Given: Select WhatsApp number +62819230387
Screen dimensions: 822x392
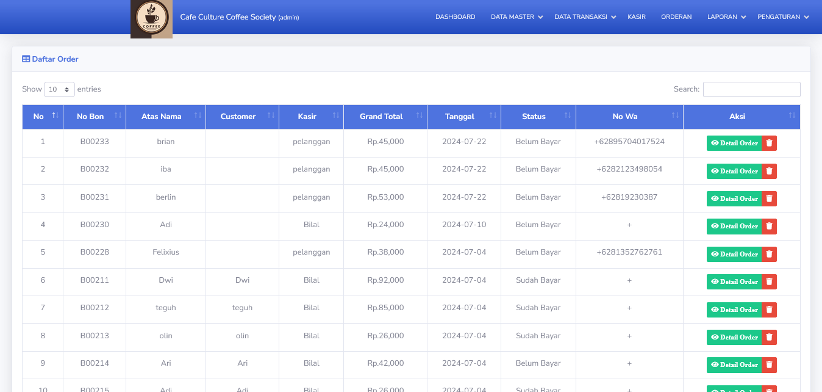Looking at the screenshot, I should click(x=629, y=197).
